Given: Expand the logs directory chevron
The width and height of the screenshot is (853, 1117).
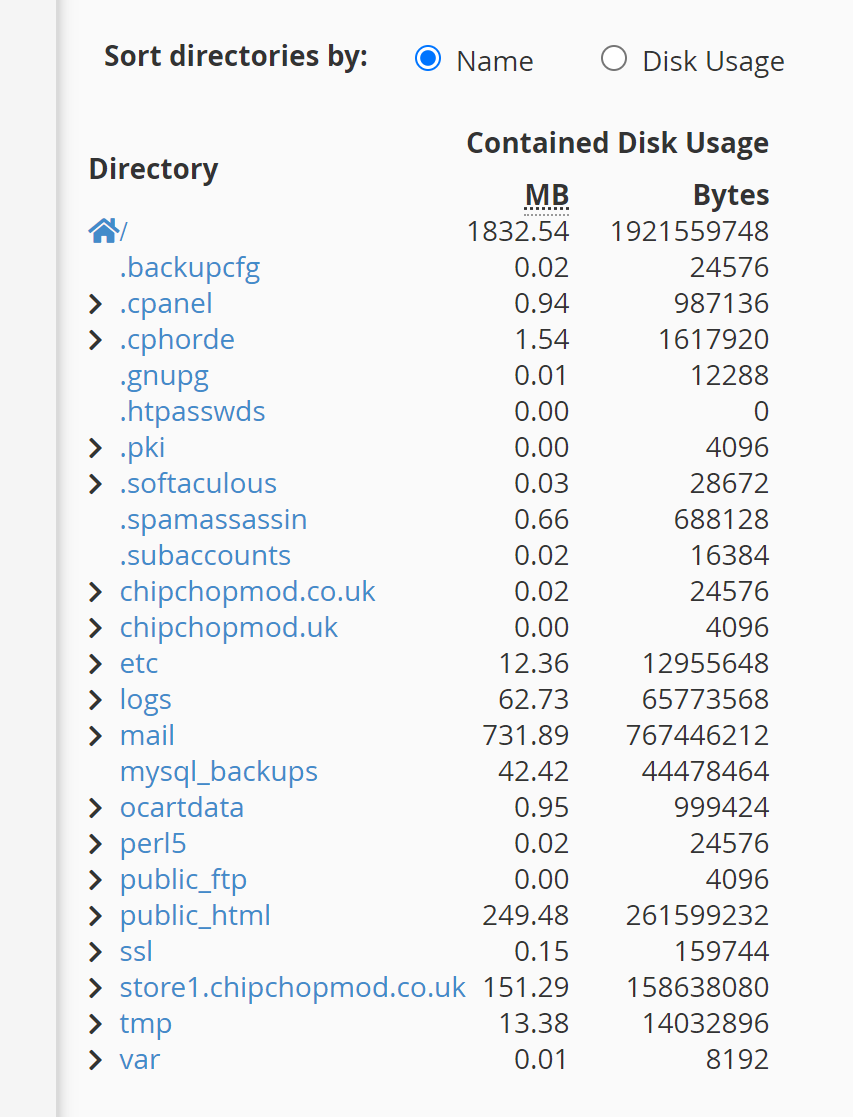Looking at the screenshot, I should [x=96, y=700].
